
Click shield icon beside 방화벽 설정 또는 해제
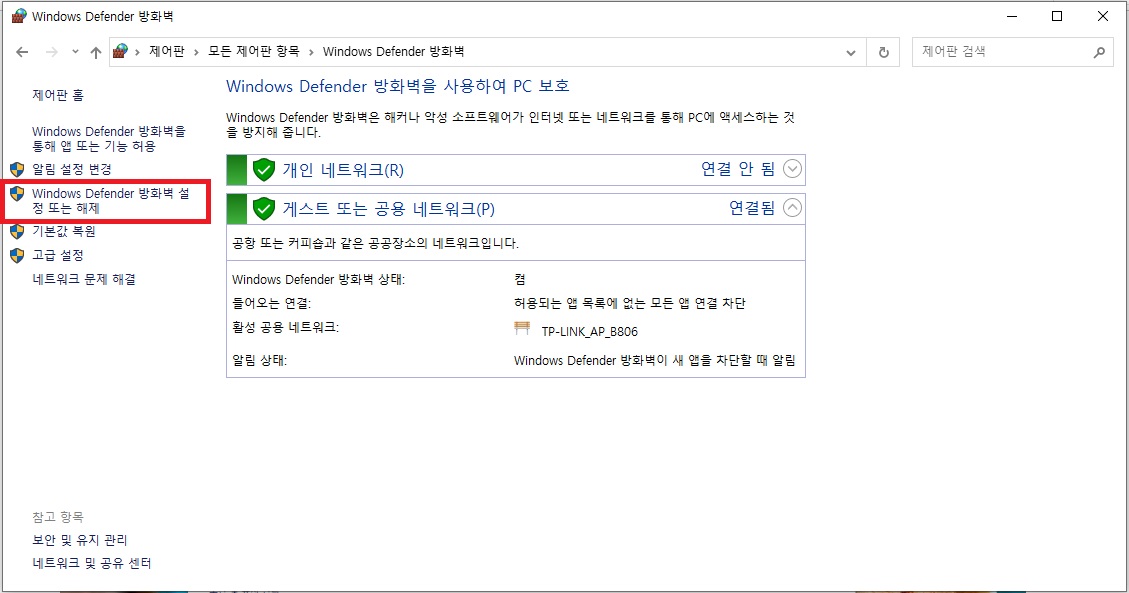pyautogui.click(x=17, y=194)
